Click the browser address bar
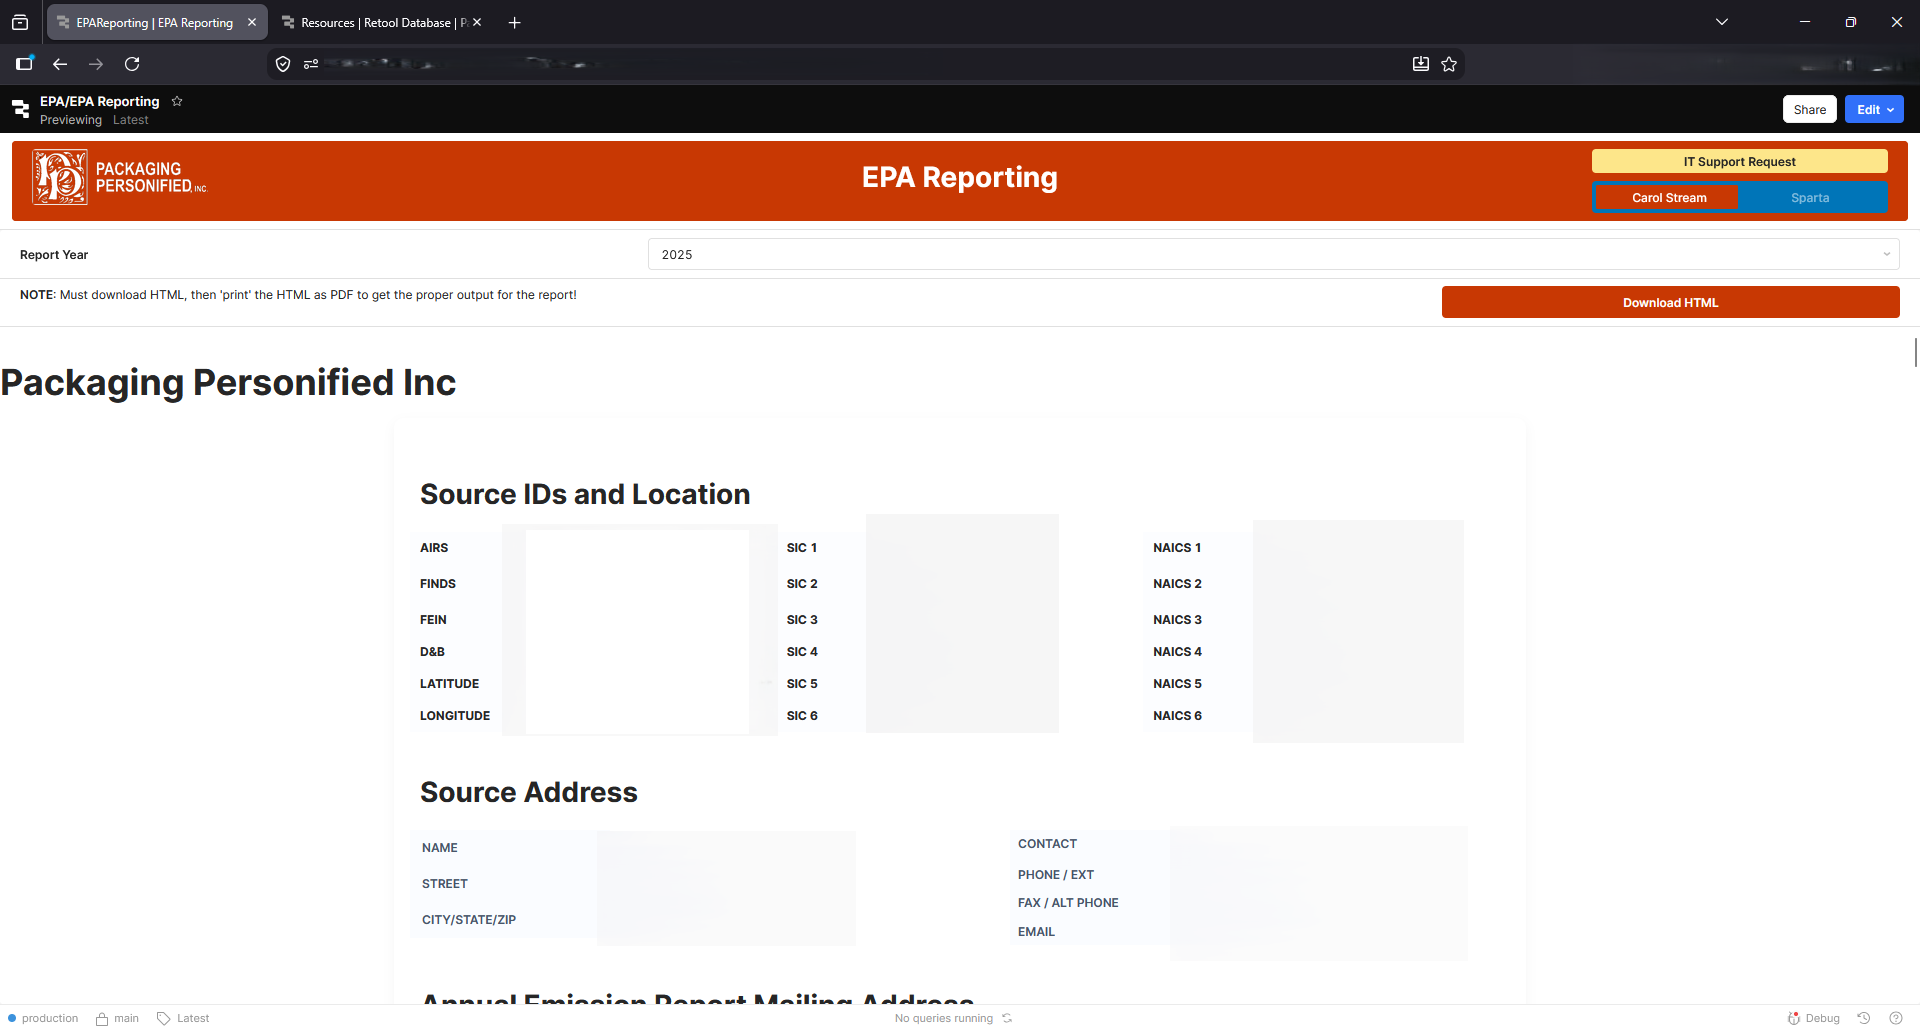The height and width of the screenshot is (1032, 1920). pyautogui.click(x=865, y=64)
